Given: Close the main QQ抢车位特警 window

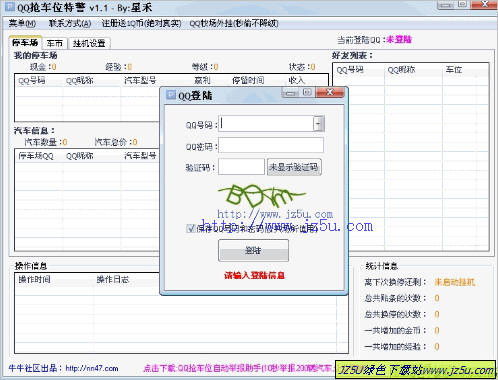Looking at the screenshot, I should point(484,4).
